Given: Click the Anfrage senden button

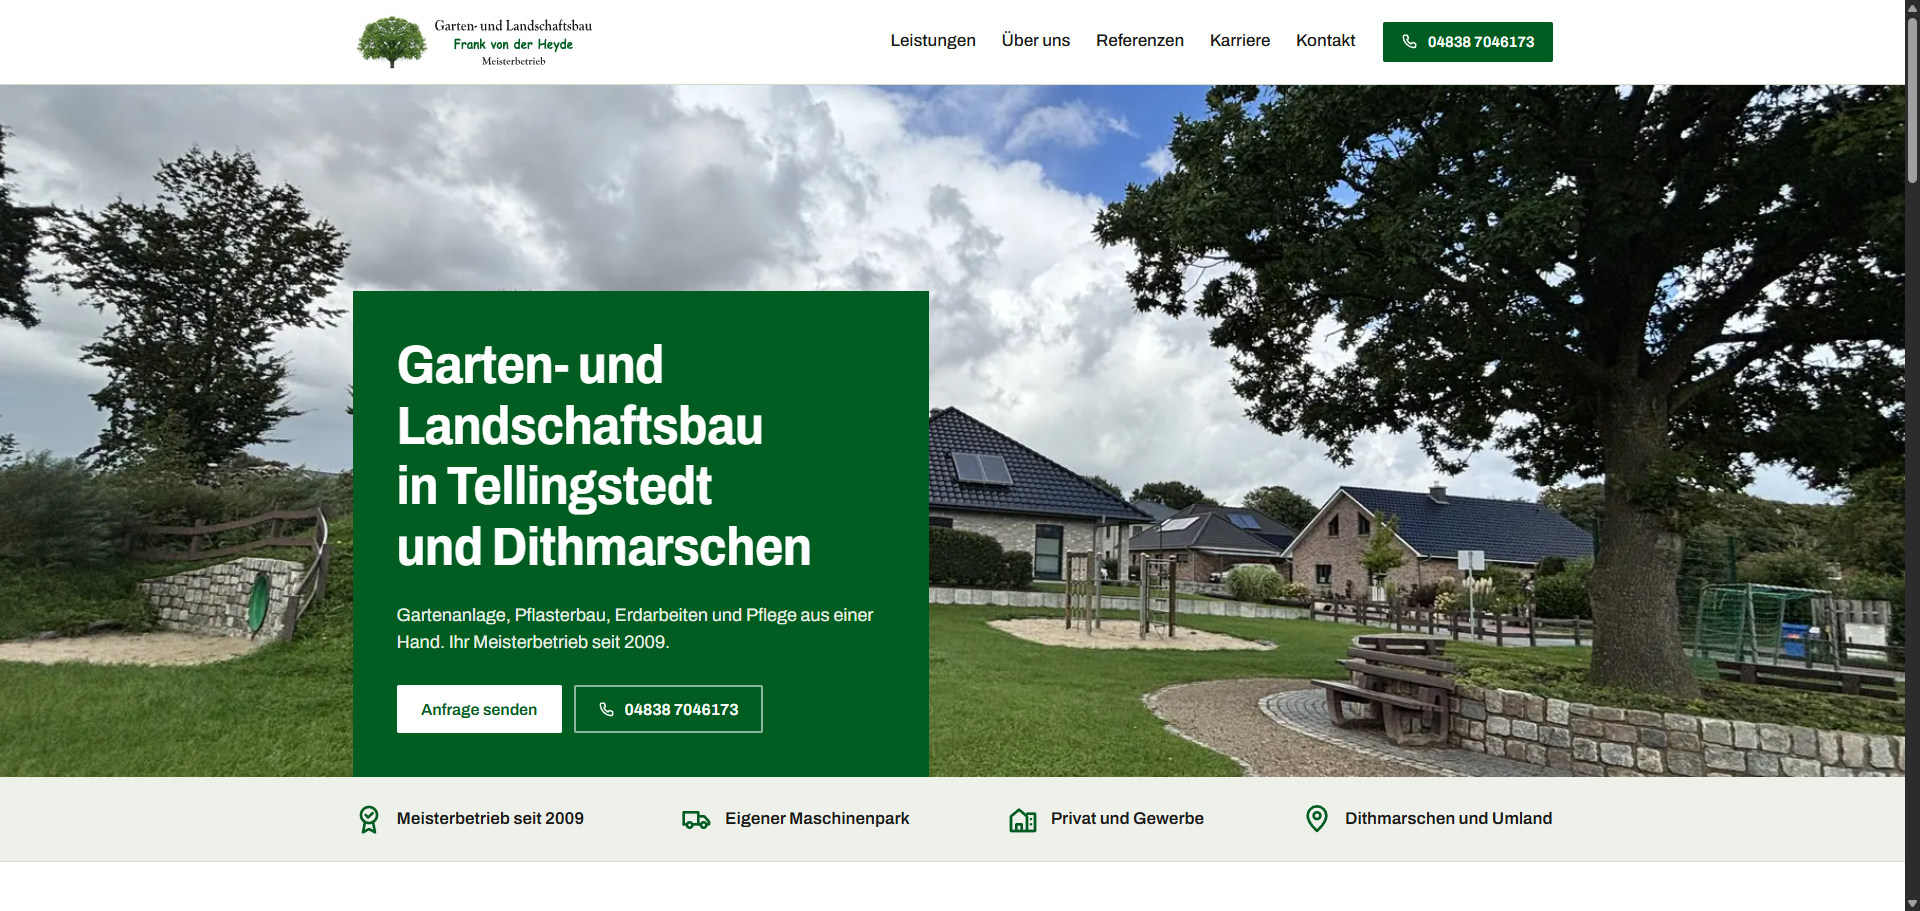Looking at the screenshot, I should [x=479, y=709].
